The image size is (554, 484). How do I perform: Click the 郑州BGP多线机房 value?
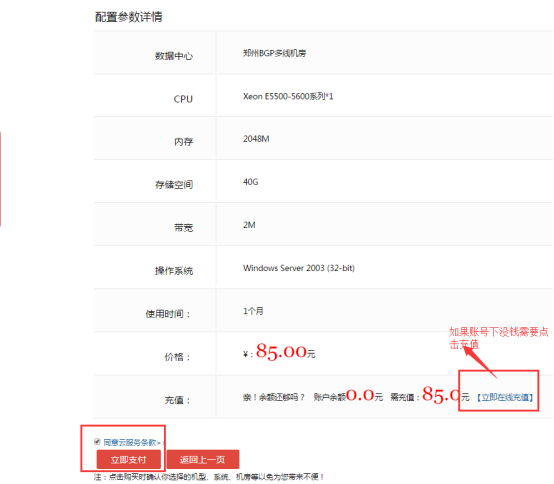coord(275,53)
